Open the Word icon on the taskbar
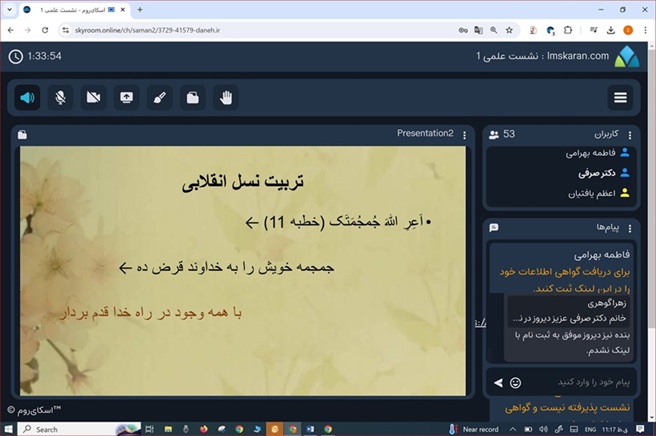Screen dimensions: 656x436 [310, 429]
